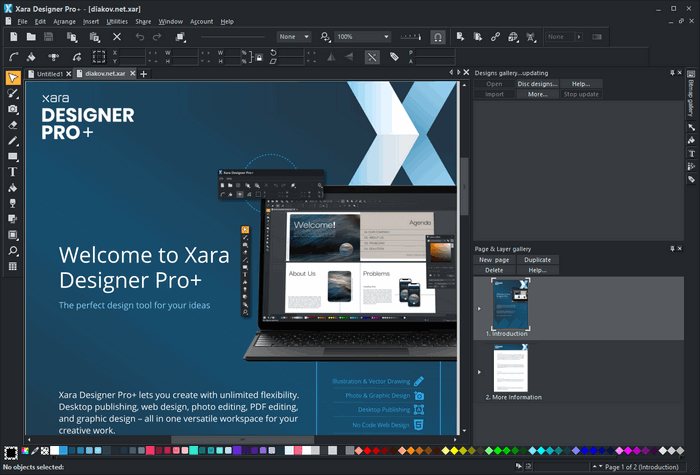
Task: Select the 2. More Information page thumbnail
Action: tap(510, 368)
